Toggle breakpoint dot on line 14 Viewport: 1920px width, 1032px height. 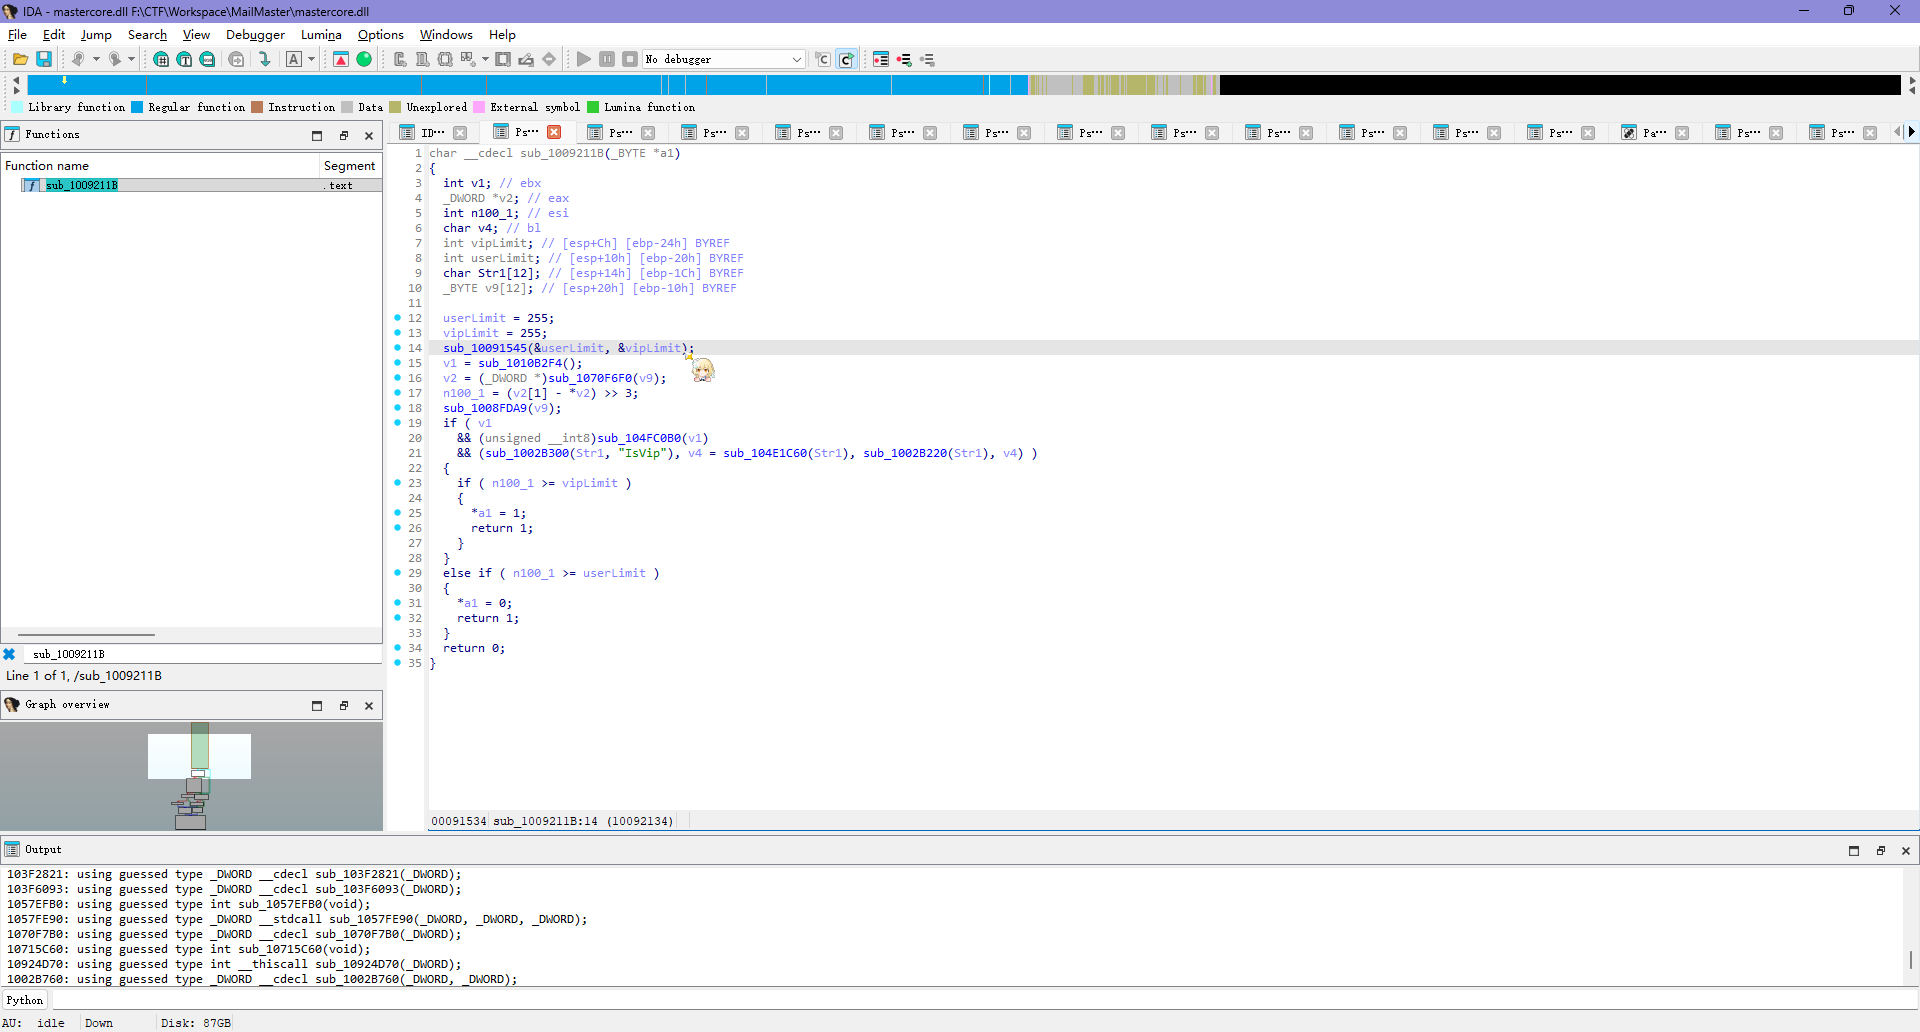click(x=398, y=348)
